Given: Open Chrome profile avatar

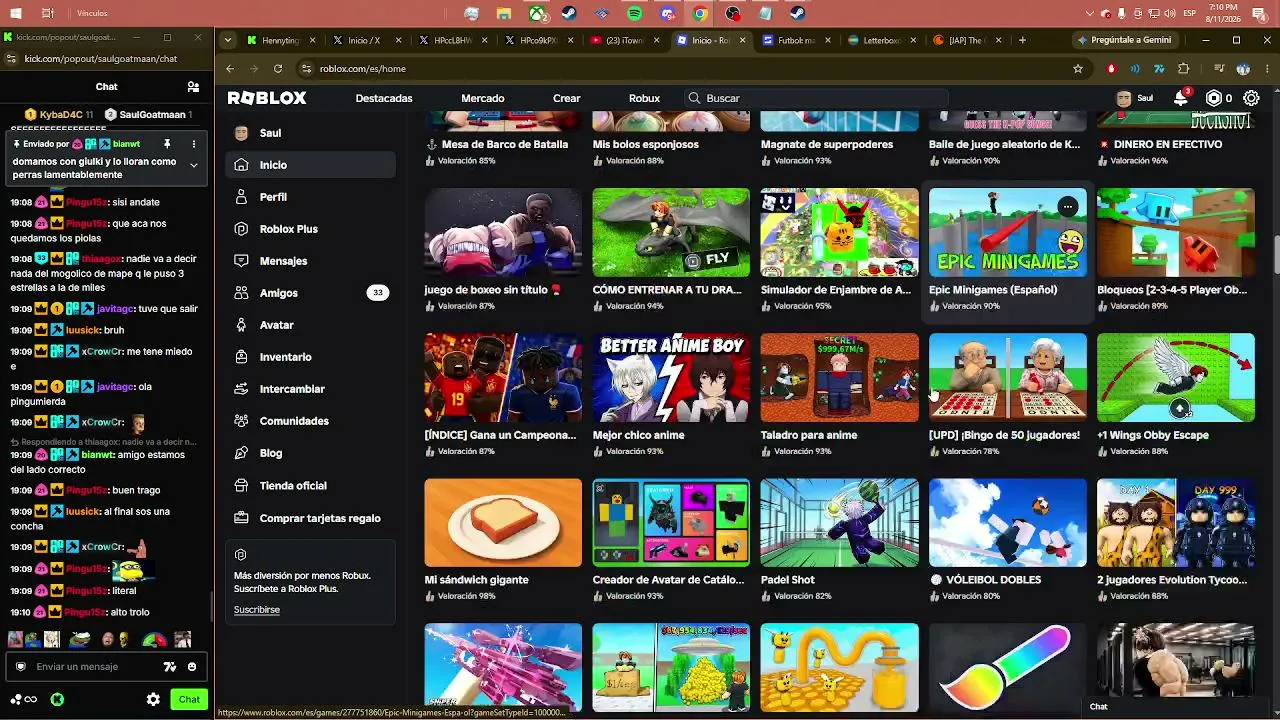Looking at the screenshot, I should 1243,69.
